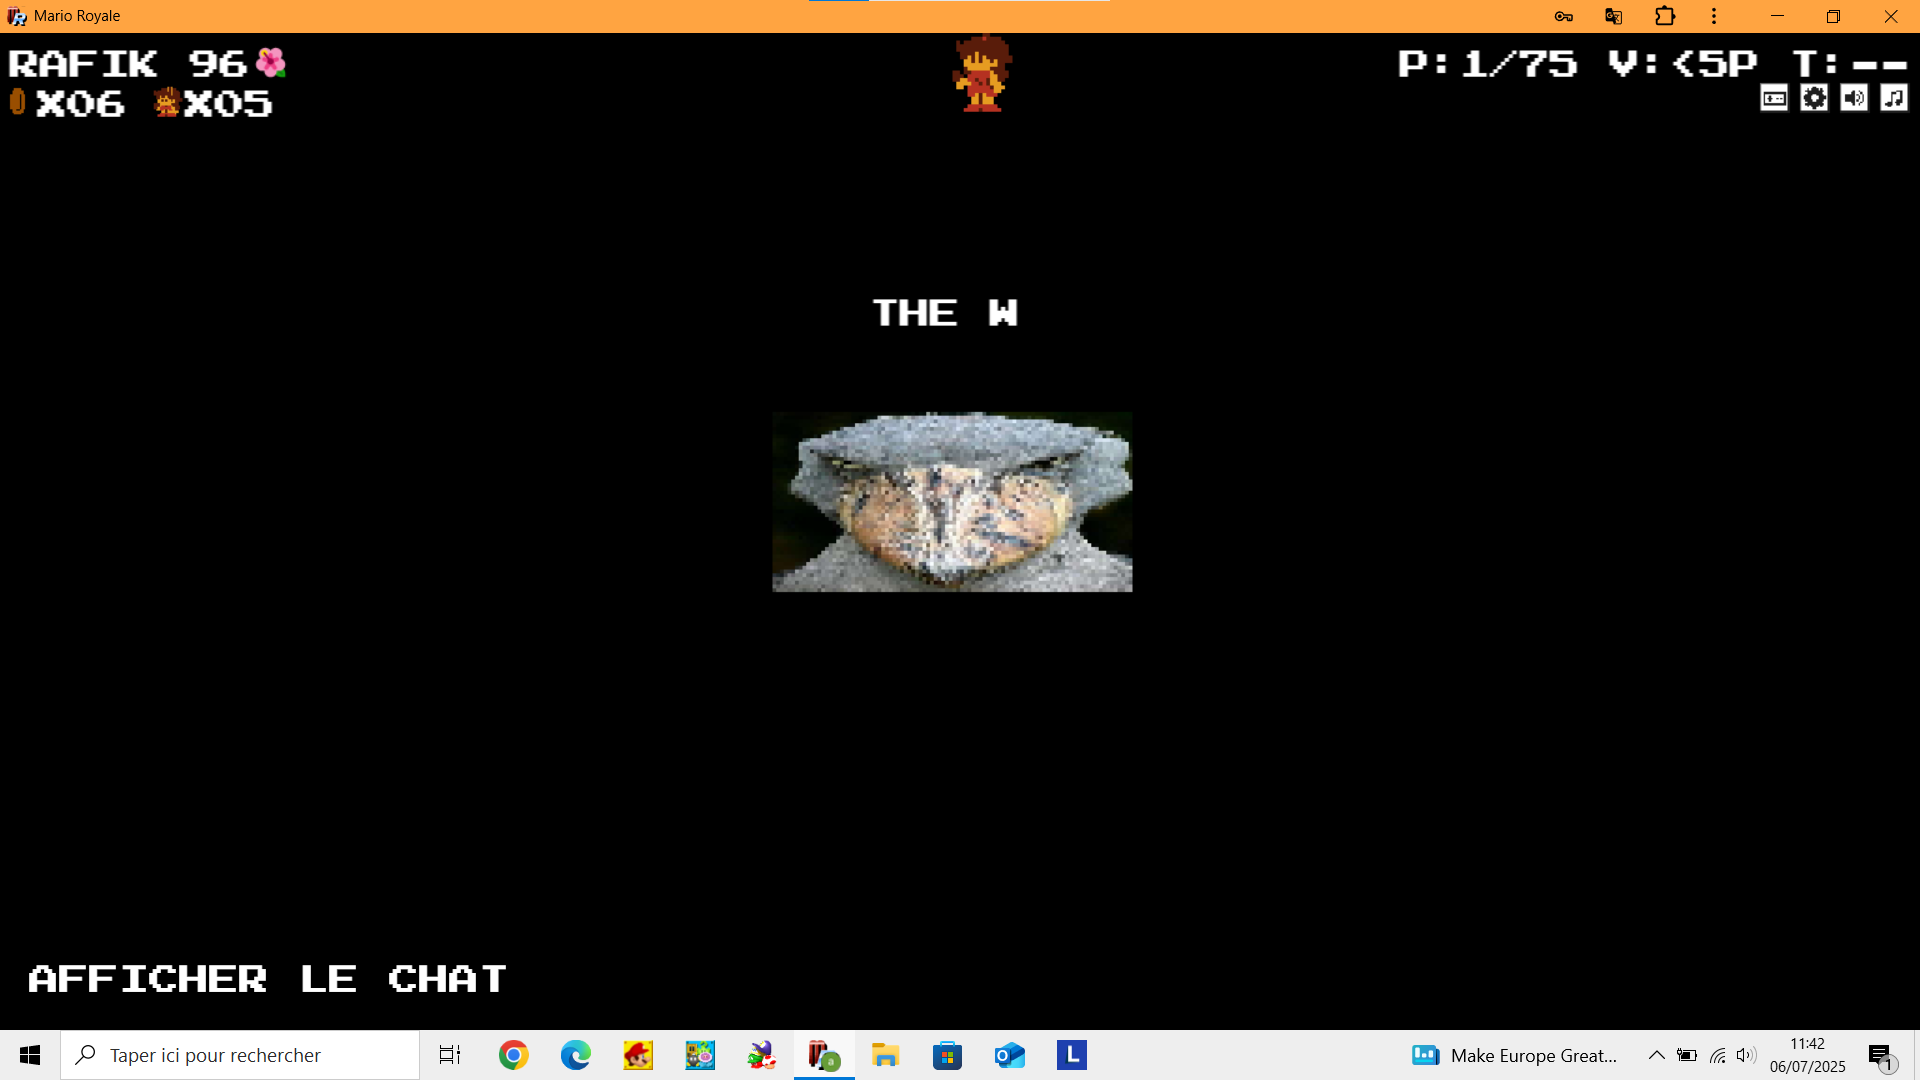Click the active Mario Royale taskbar icon
The image size is (1920, 1080).
[824, 1055]
